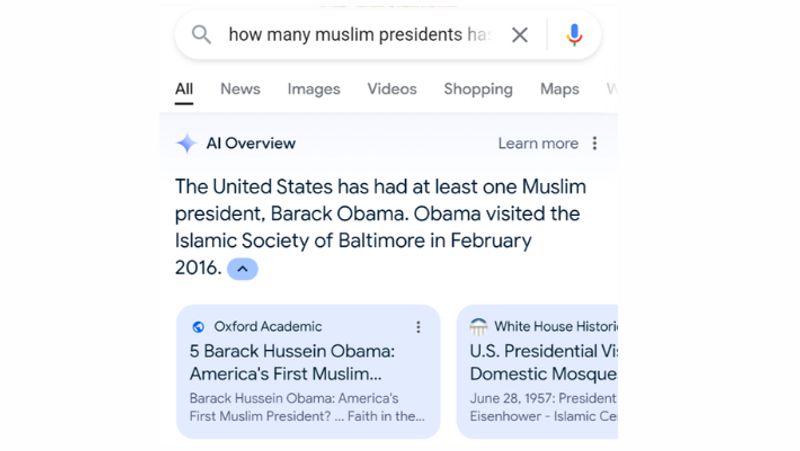Clear the search query with X
This screenshot has height=451, width=800.
pyautogui.click(x=520, y=35)
